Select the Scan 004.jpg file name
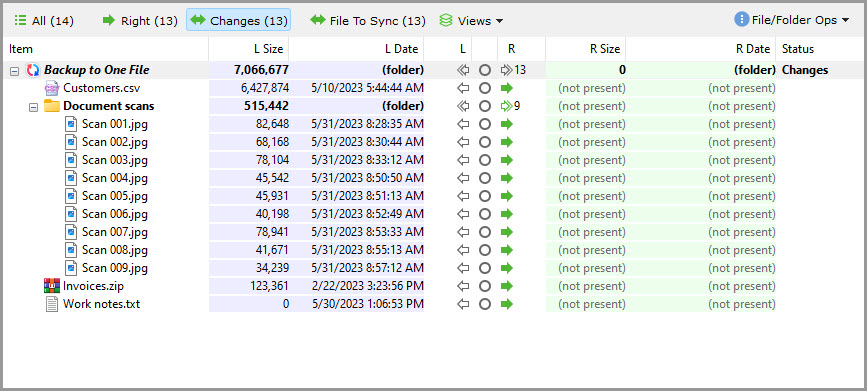 click(115, 178)
